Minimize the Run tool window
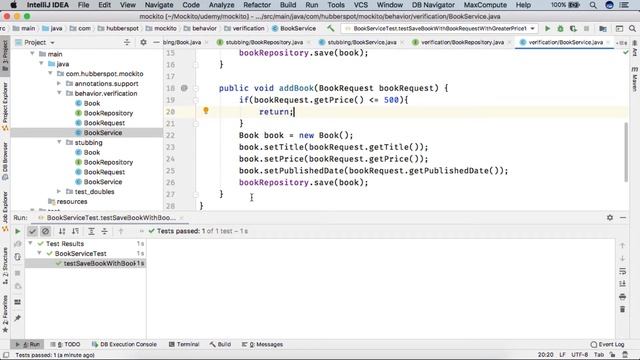This screenshot has width=640, height=360. [623, 218]
